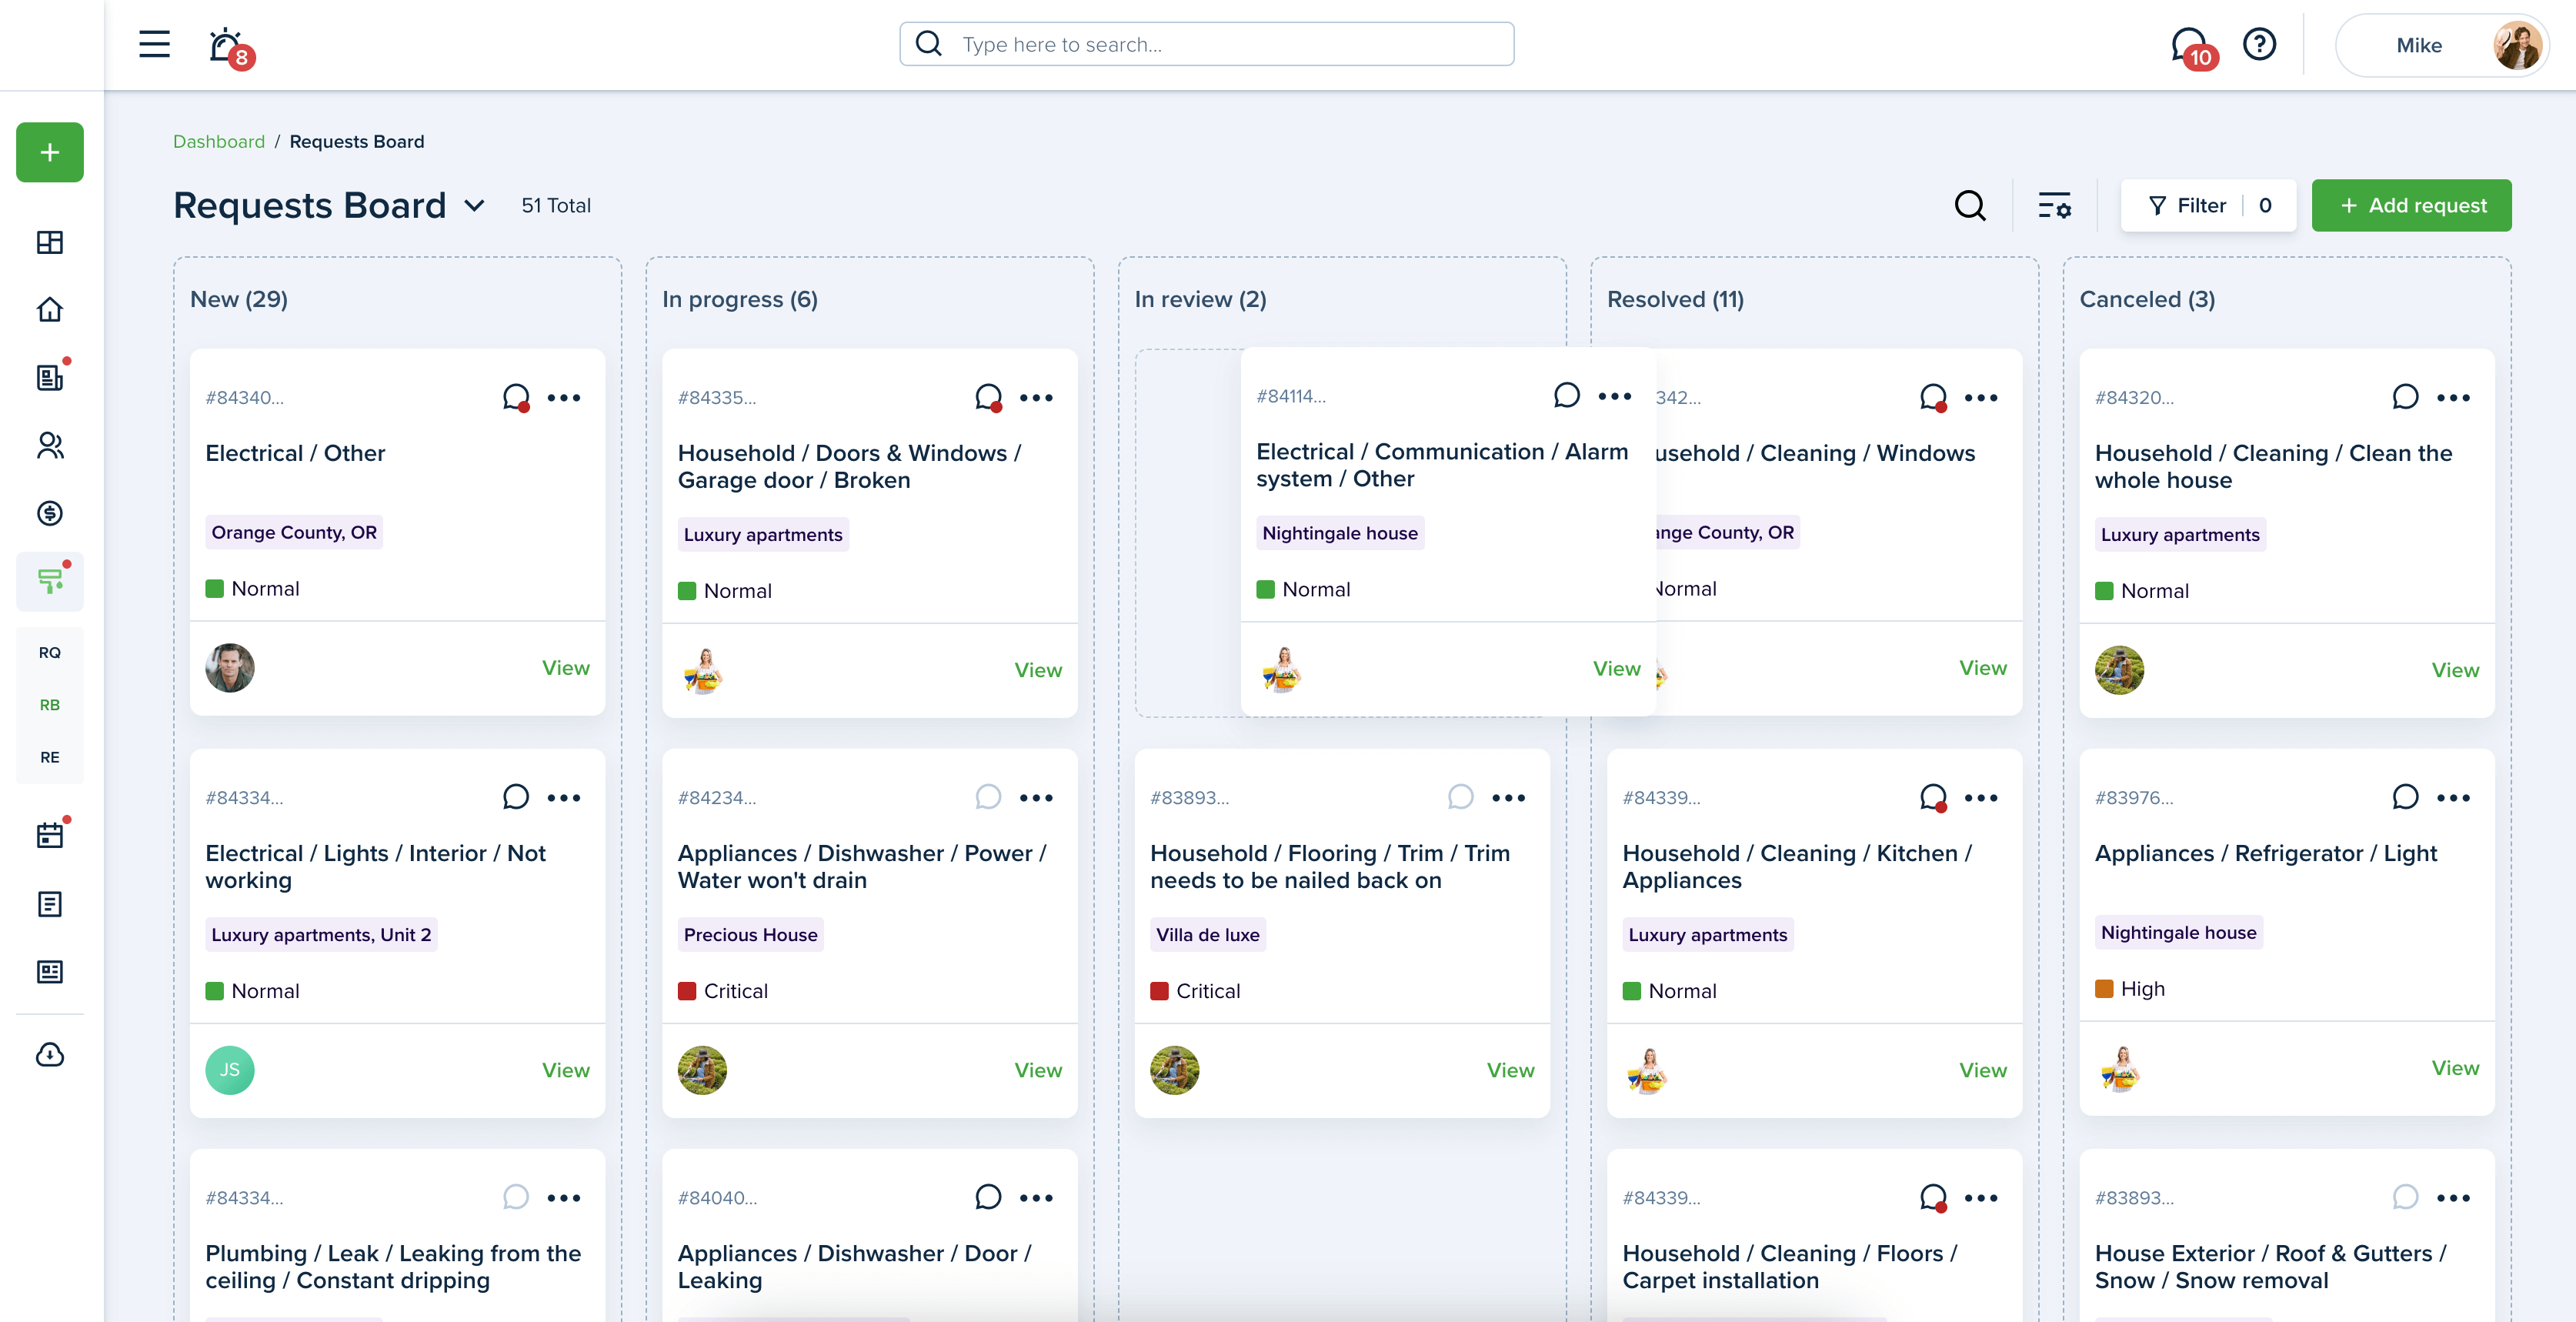View the Lights / Interior / Not working request

566,1070
